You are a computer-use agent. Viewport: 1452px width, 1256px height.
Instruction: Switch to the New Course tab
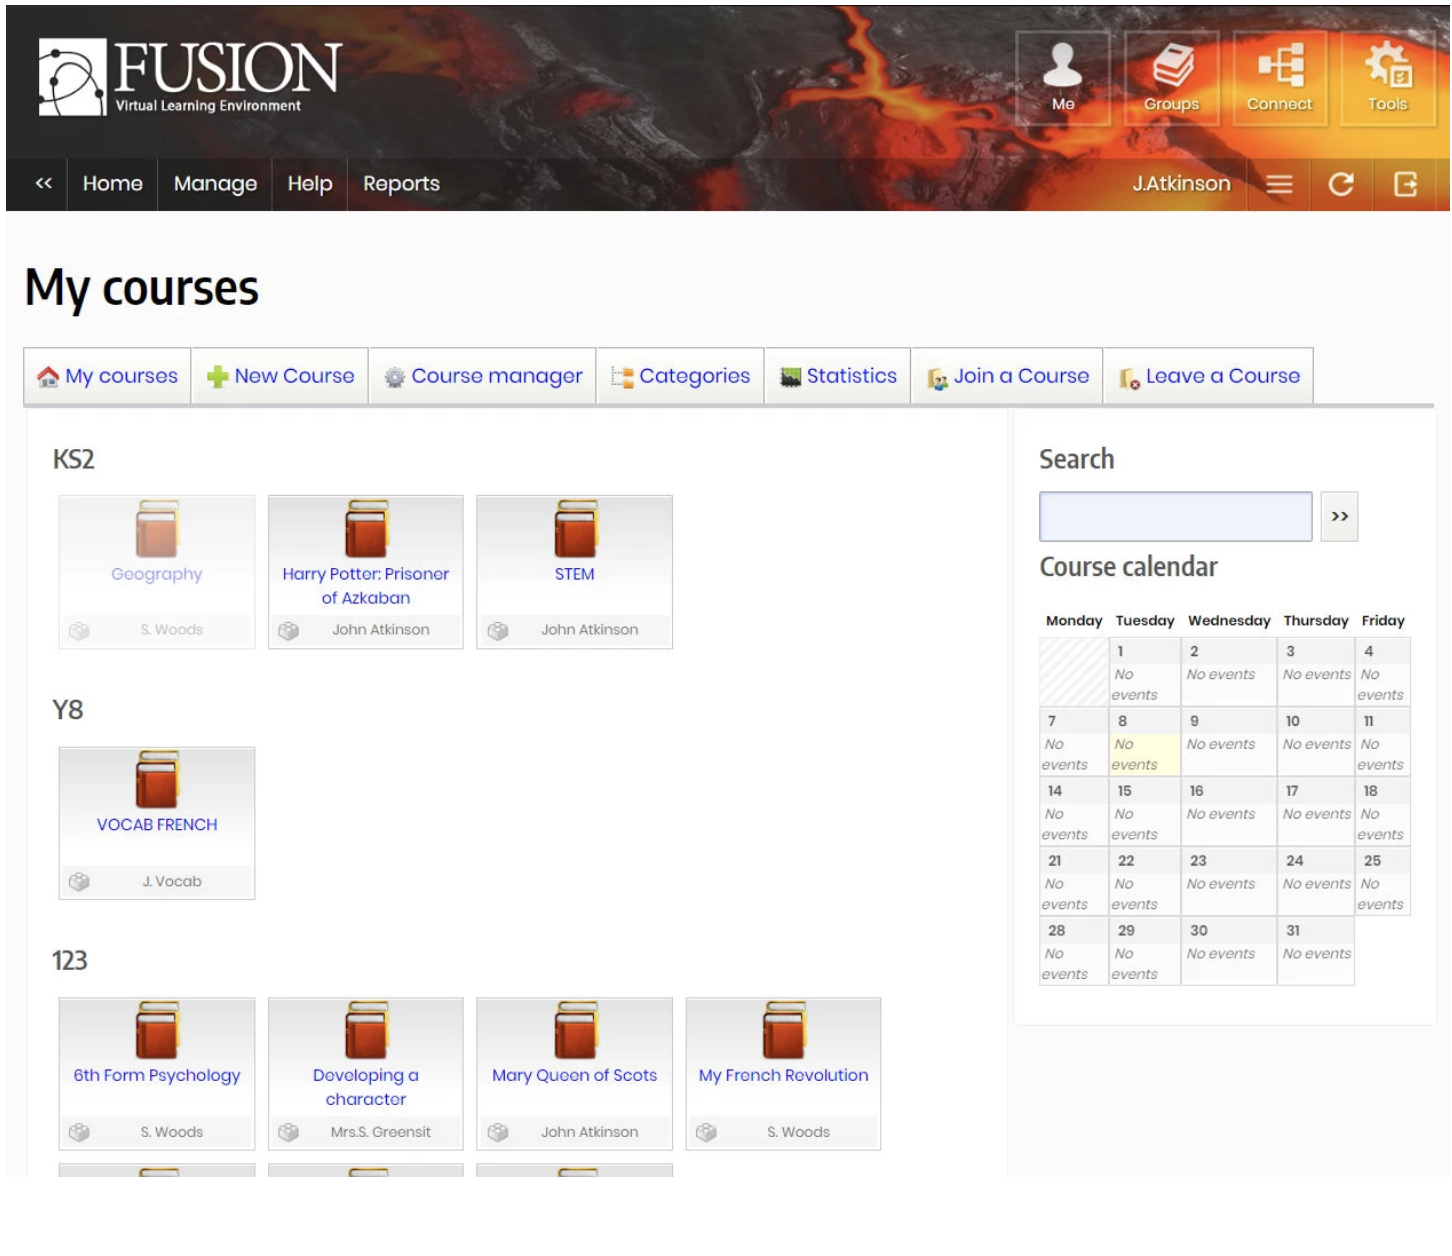click(281, 376)
